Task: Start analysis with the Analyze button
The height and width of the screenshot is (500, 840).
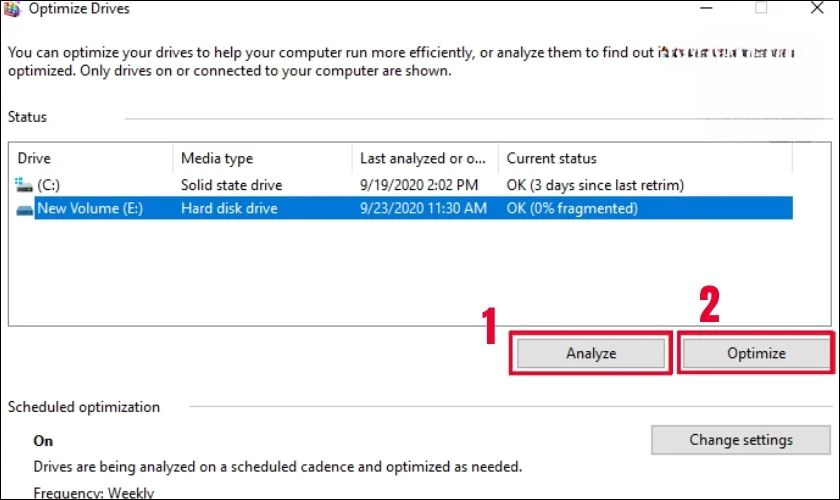Action: pos(591,354)
